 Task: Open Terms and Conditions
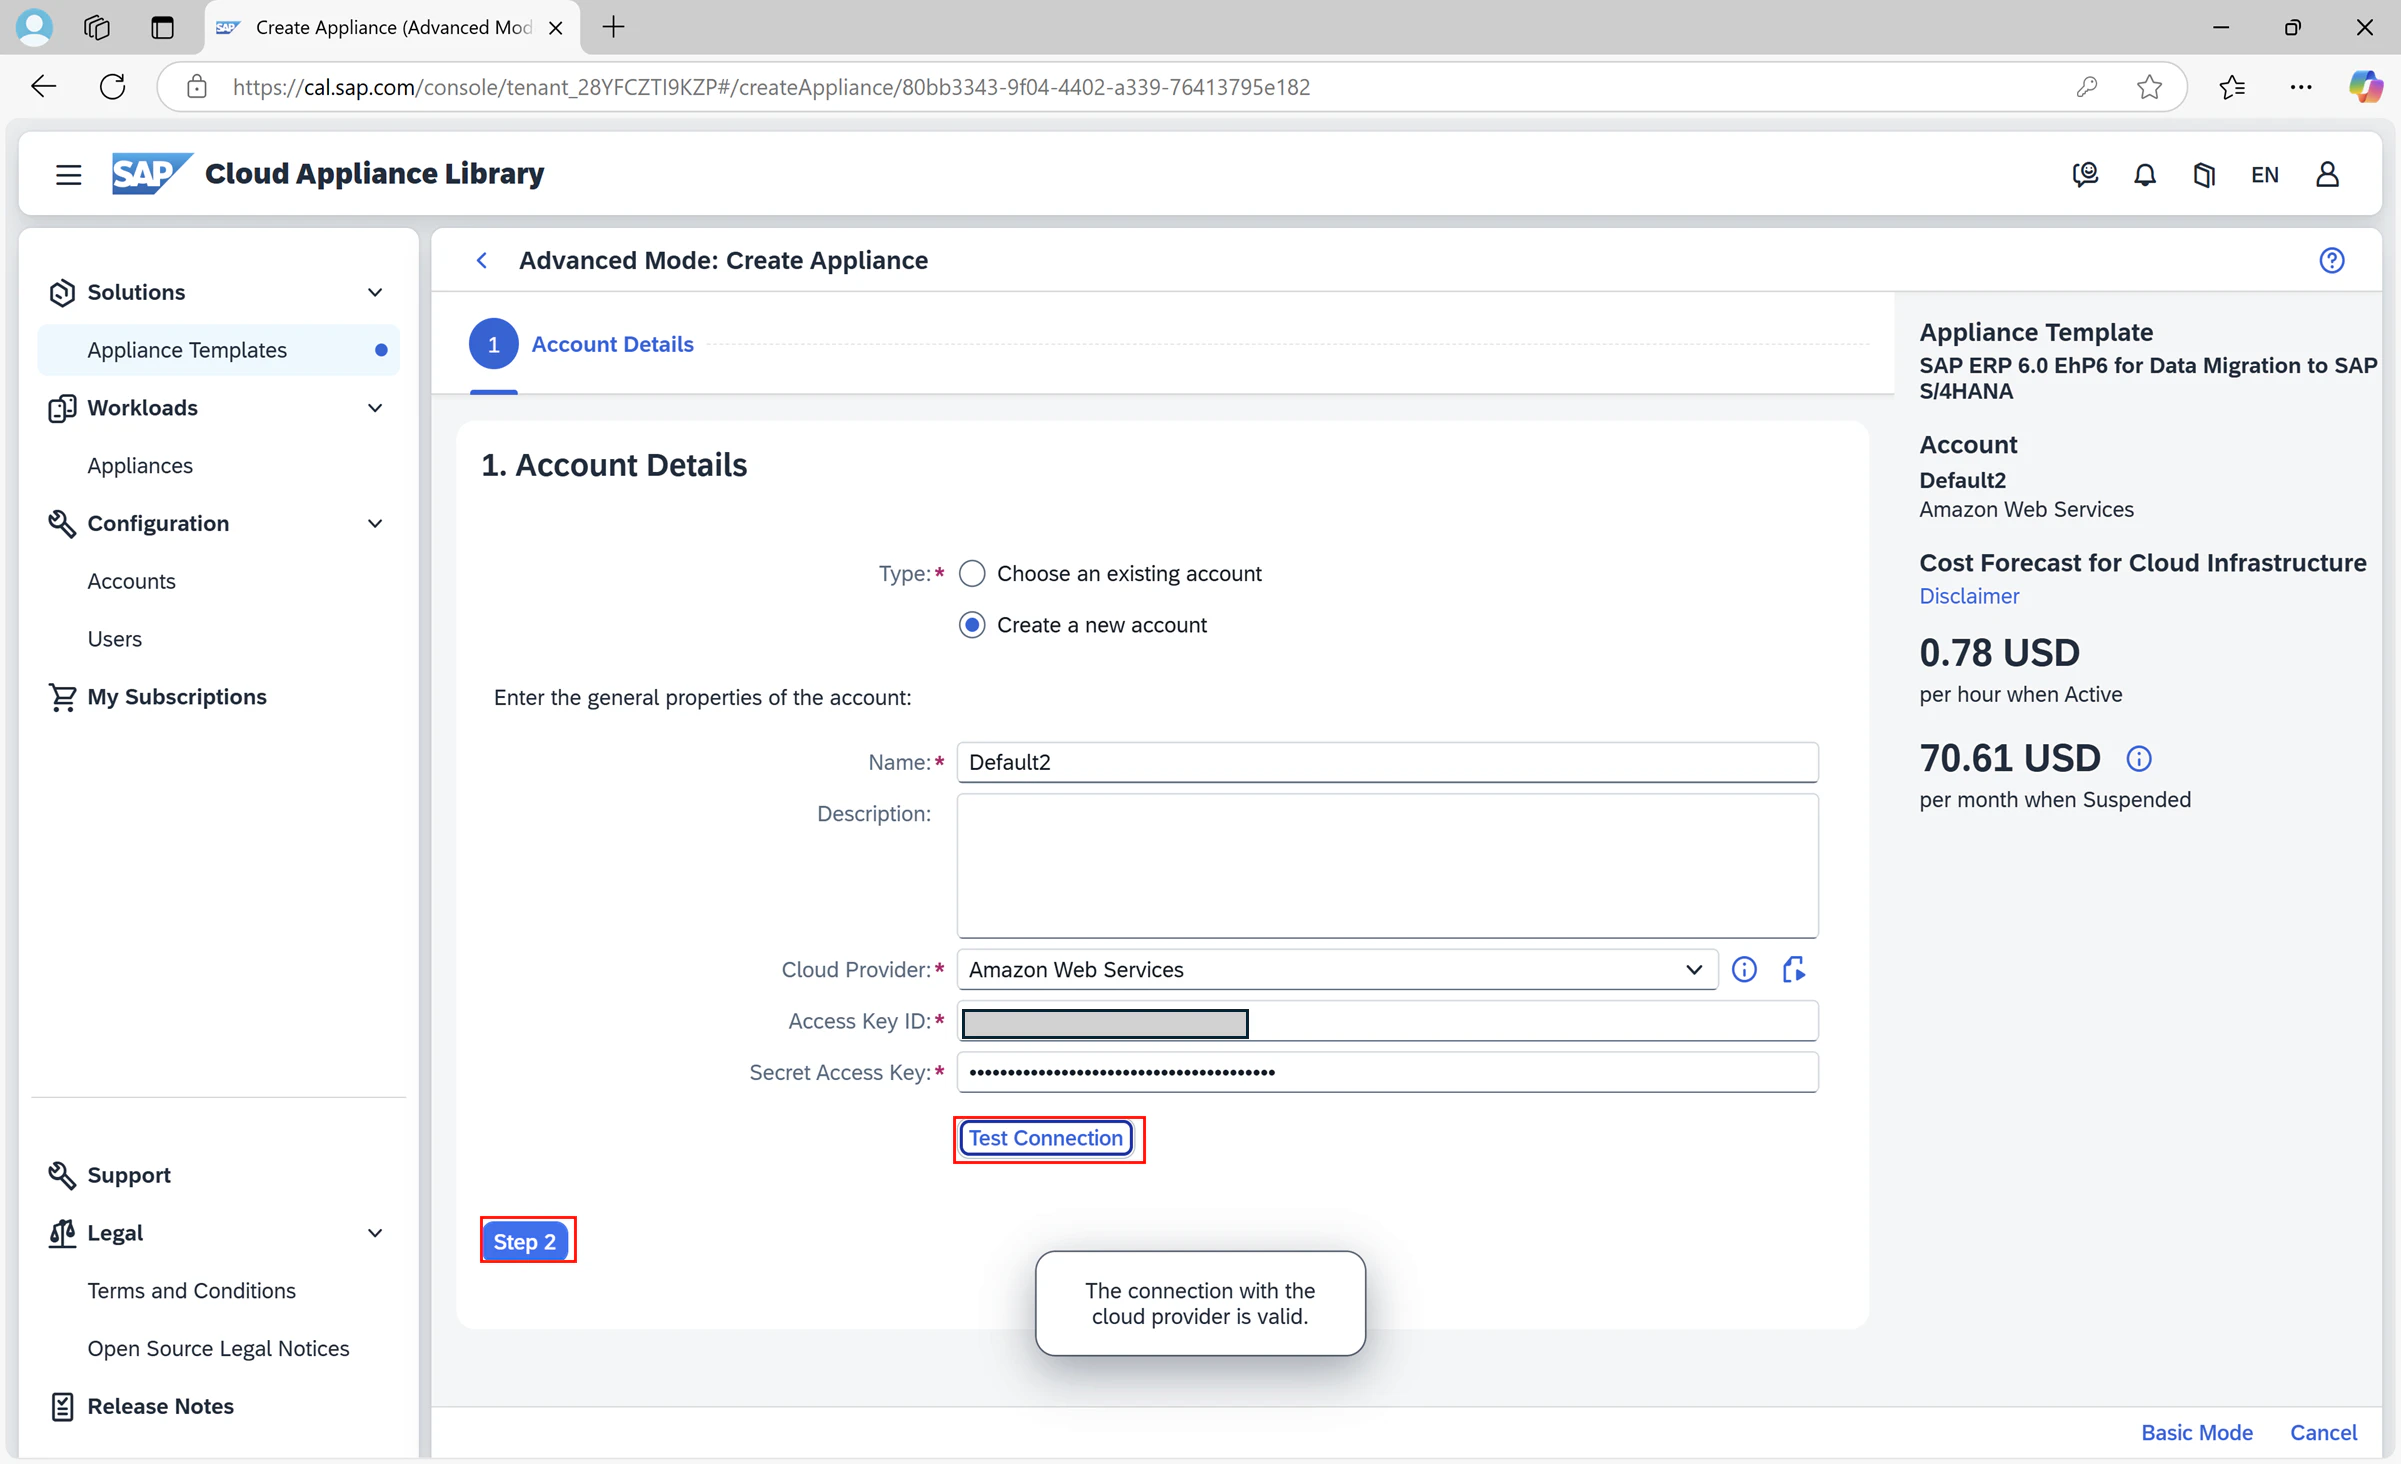point(191,1291)
